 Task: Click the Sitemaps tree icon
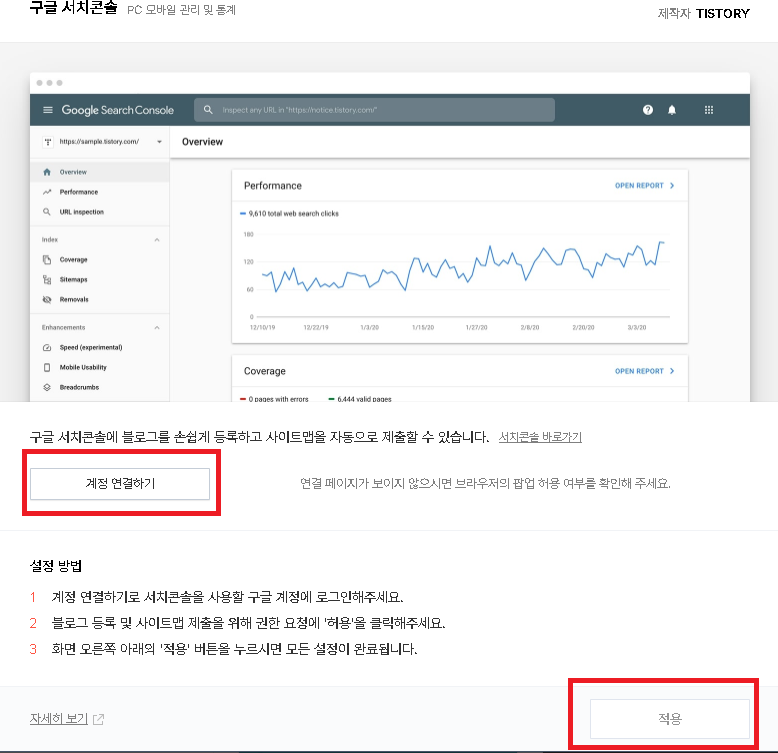(47, 280)
